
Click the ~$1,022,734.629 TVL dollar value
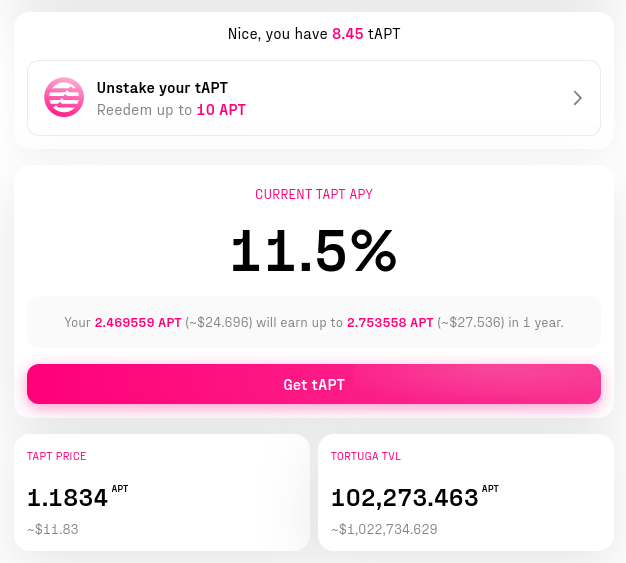(384, 529)
